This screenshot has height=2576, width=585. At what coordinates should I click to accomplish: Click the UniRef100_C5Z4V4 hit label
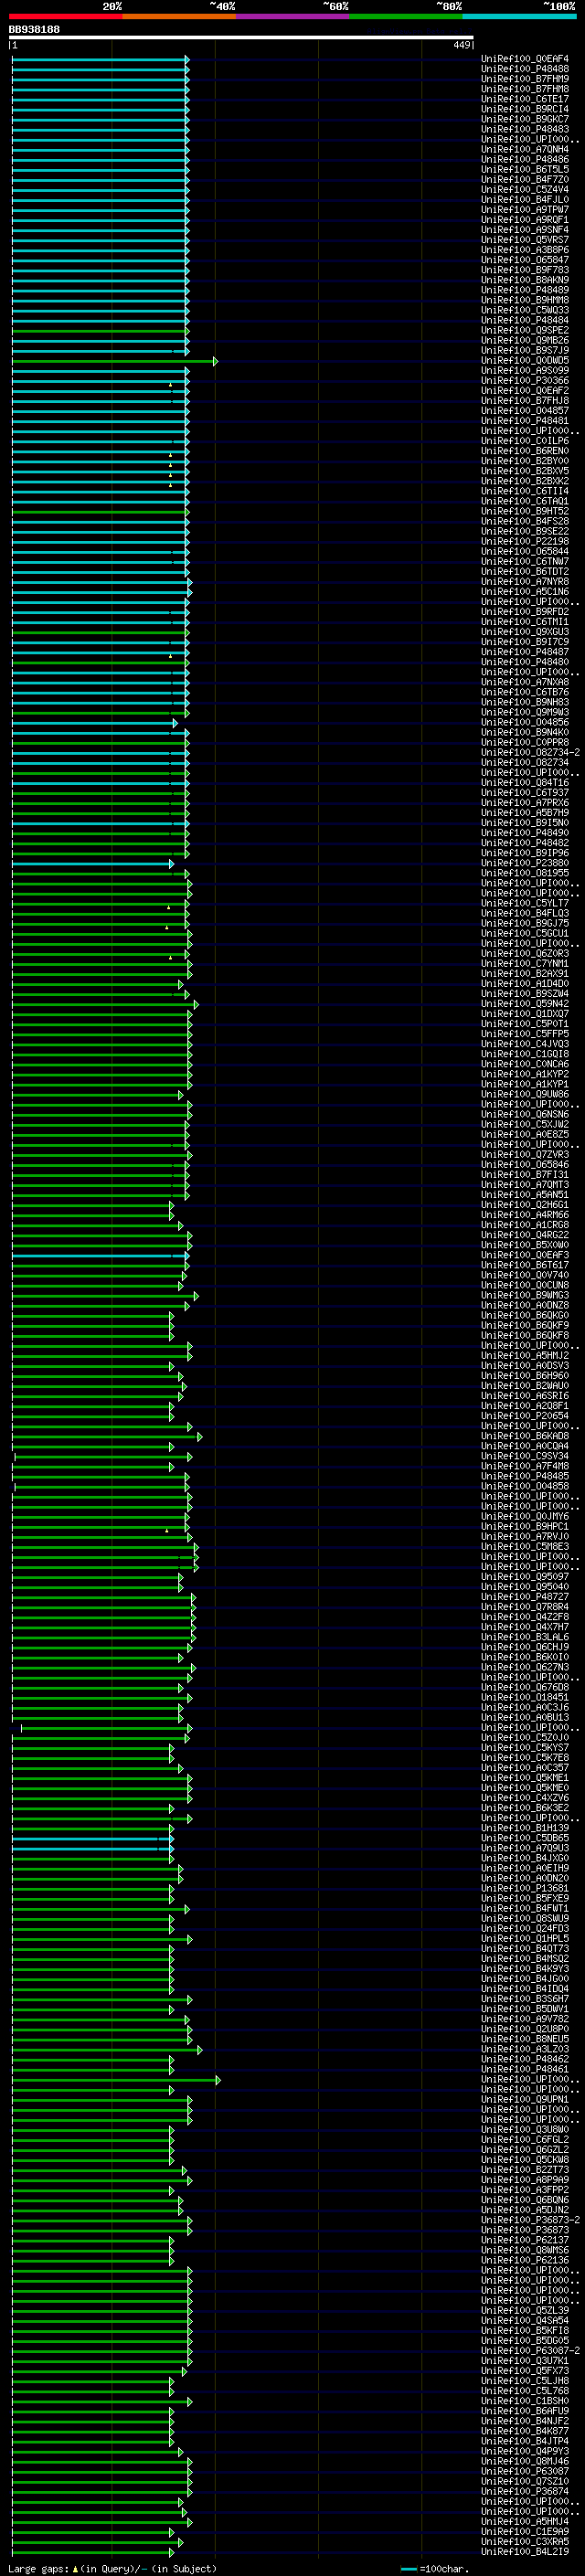[x=525, y=189]
